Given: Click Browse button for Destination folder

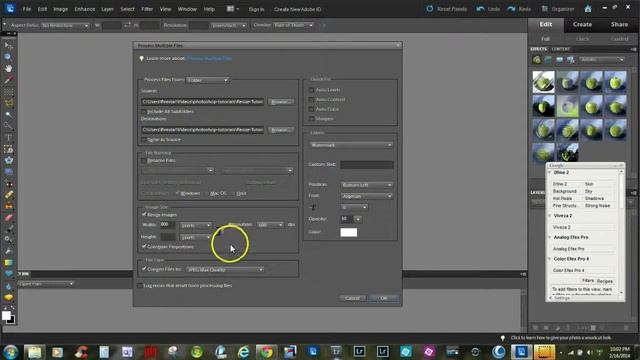Looking at the screenshot, I should click(281, 130).
